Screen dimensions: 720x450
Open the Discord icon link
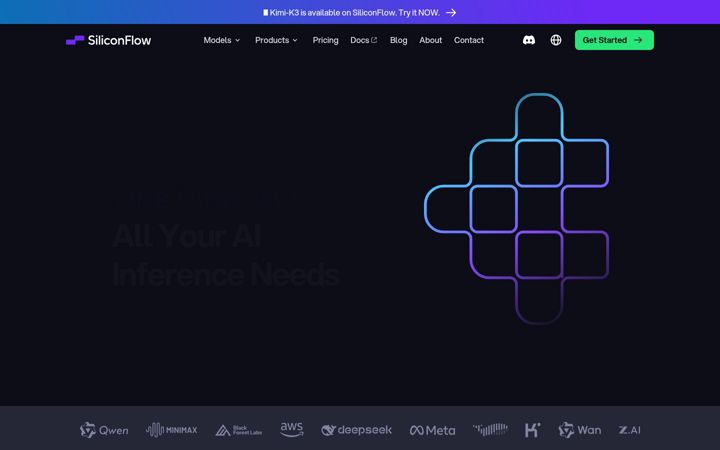point(529,40)
